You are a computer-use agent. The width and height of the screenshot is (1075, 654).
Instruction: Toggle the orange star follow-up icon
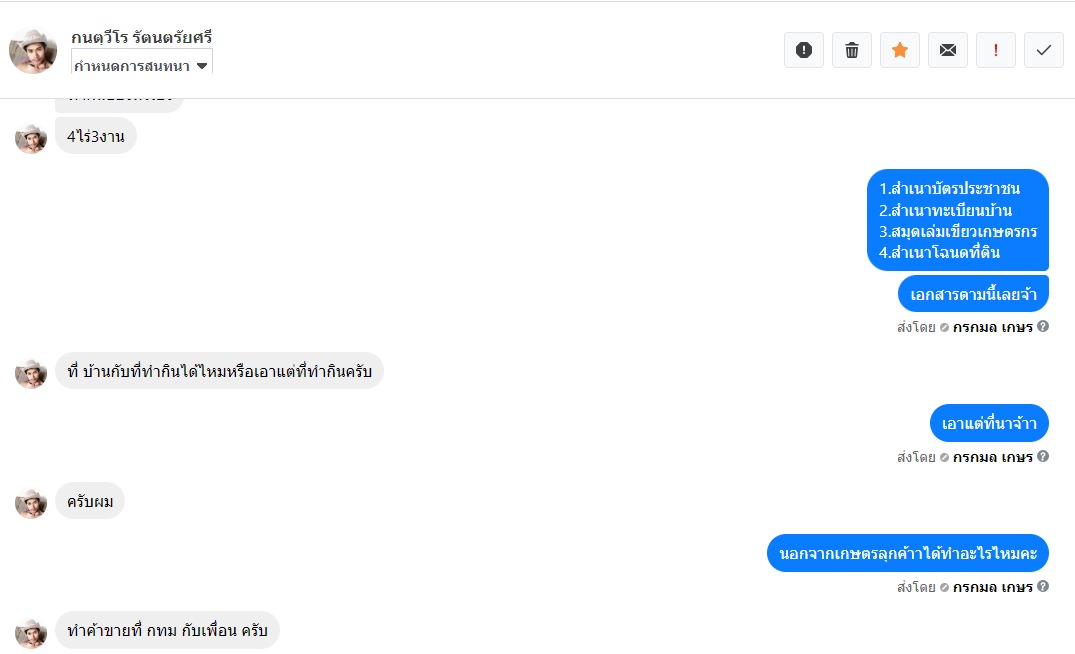900,50
